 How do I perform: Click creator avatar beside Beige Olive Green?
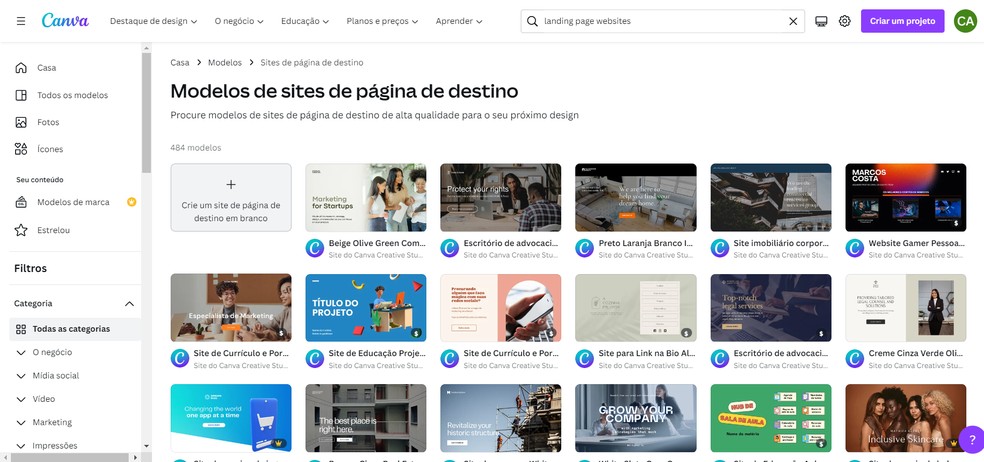coord(314,248)
